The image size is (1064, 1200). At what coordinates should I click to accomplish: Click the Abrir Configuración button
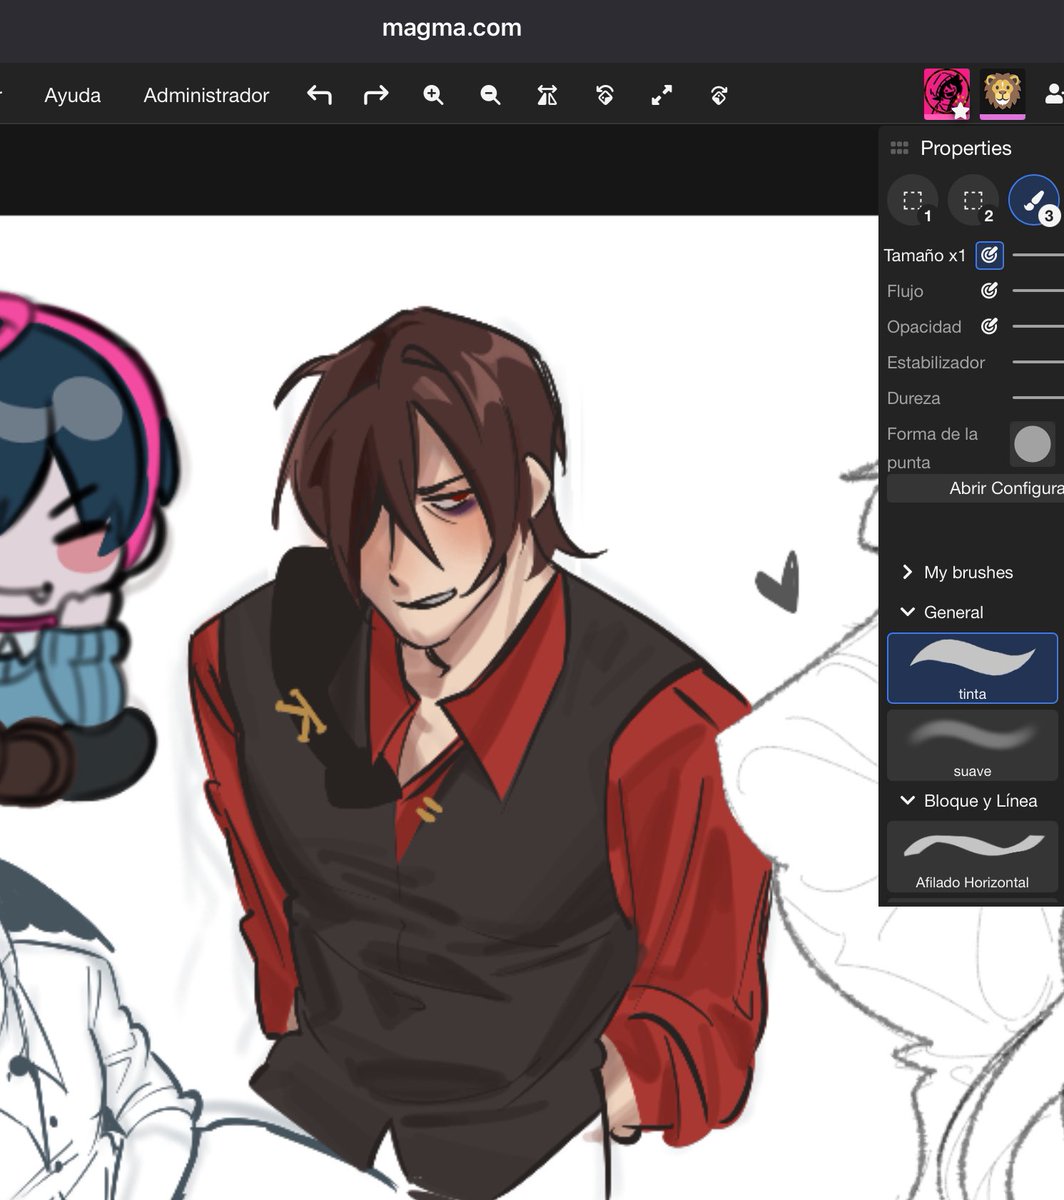click(x=975, y=488)
